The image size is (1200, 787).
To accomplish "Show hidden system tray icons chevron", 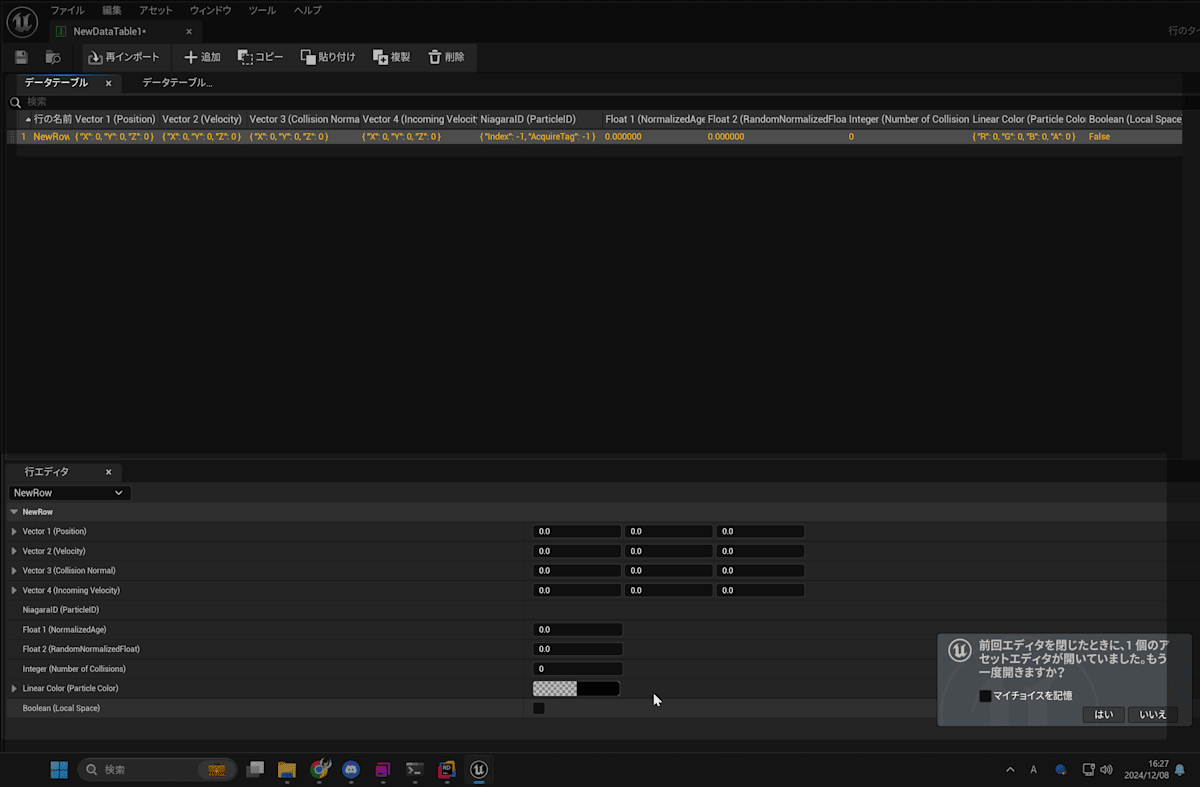I will 1010,770.
